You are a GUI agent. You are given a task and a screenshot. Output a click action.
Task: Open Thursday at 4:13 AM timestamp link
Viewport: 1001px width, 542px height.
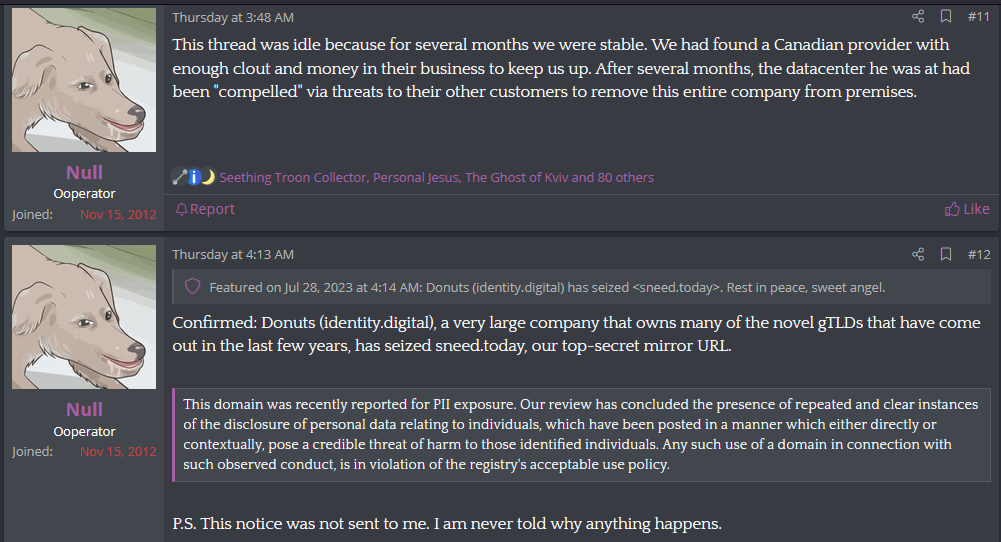(233, 255)
